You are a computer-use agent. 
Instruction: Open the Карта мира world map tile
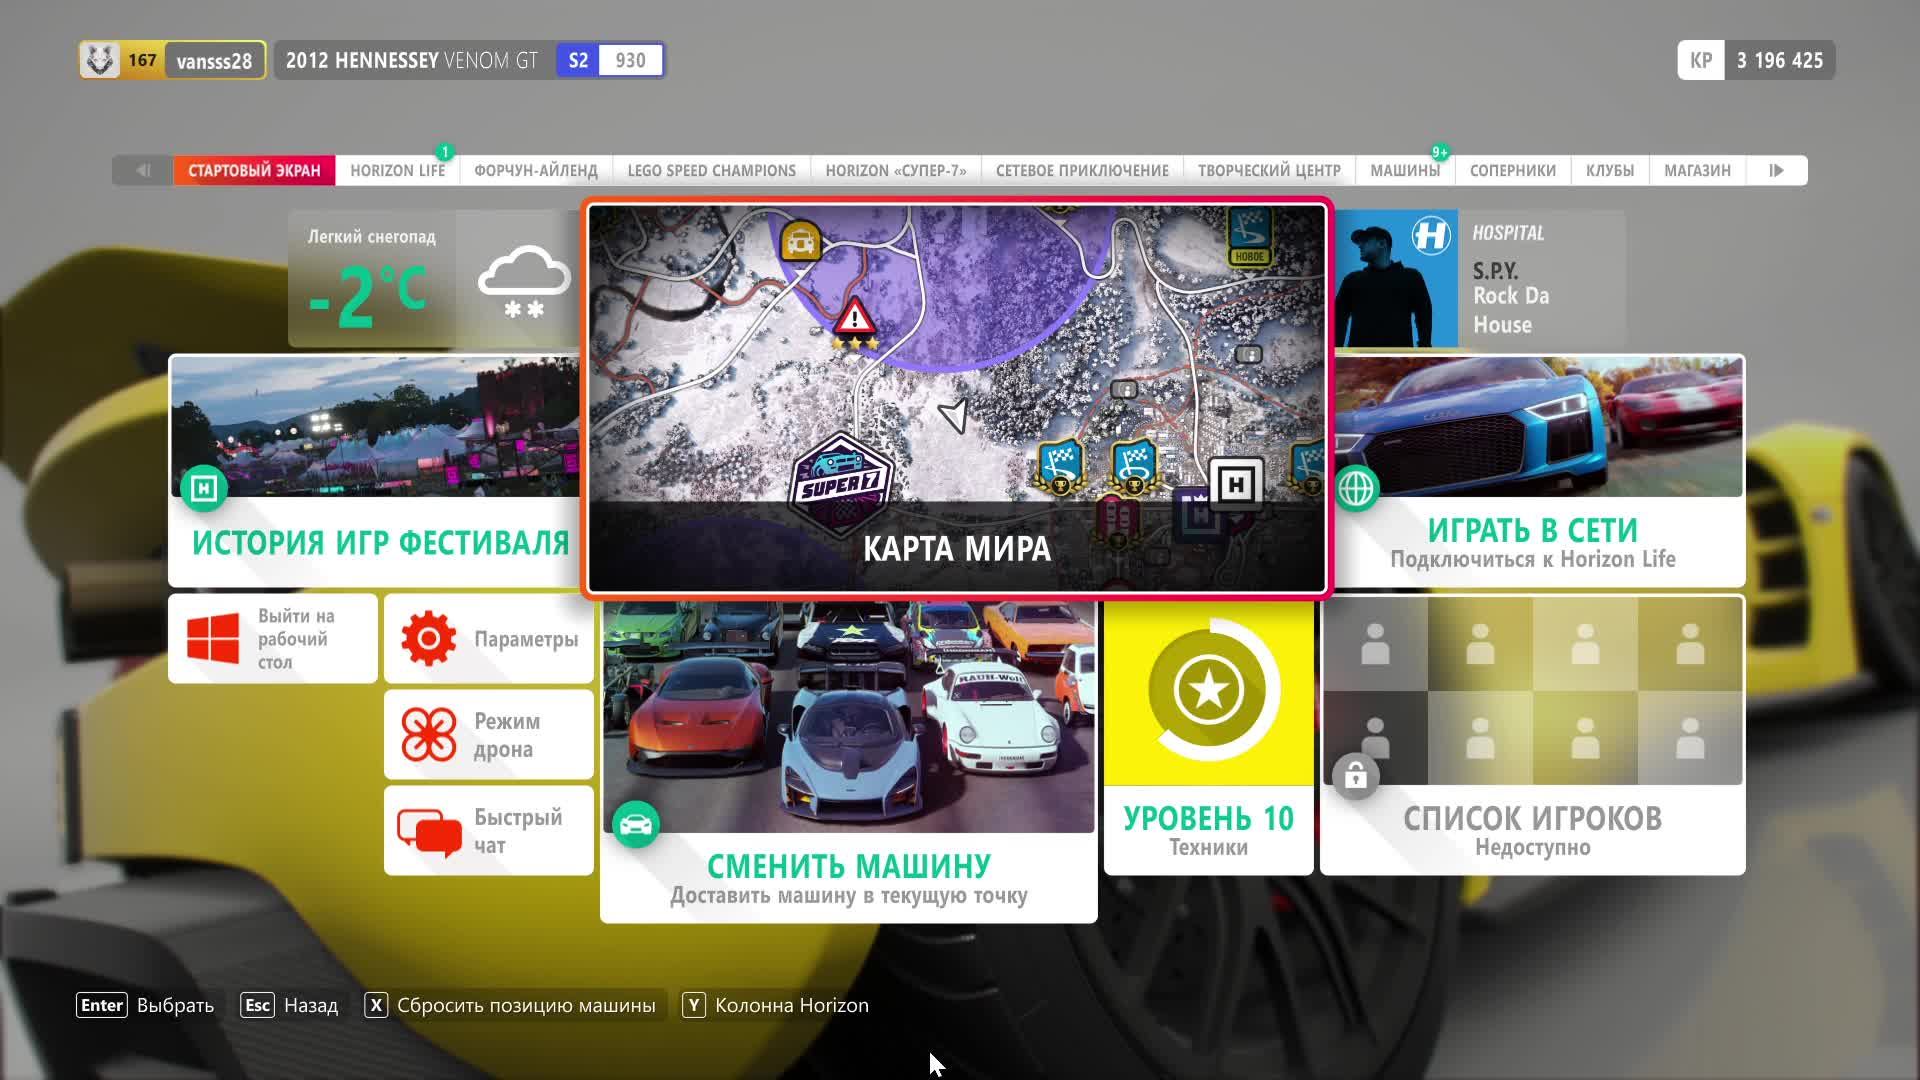(x=957, y=399)
